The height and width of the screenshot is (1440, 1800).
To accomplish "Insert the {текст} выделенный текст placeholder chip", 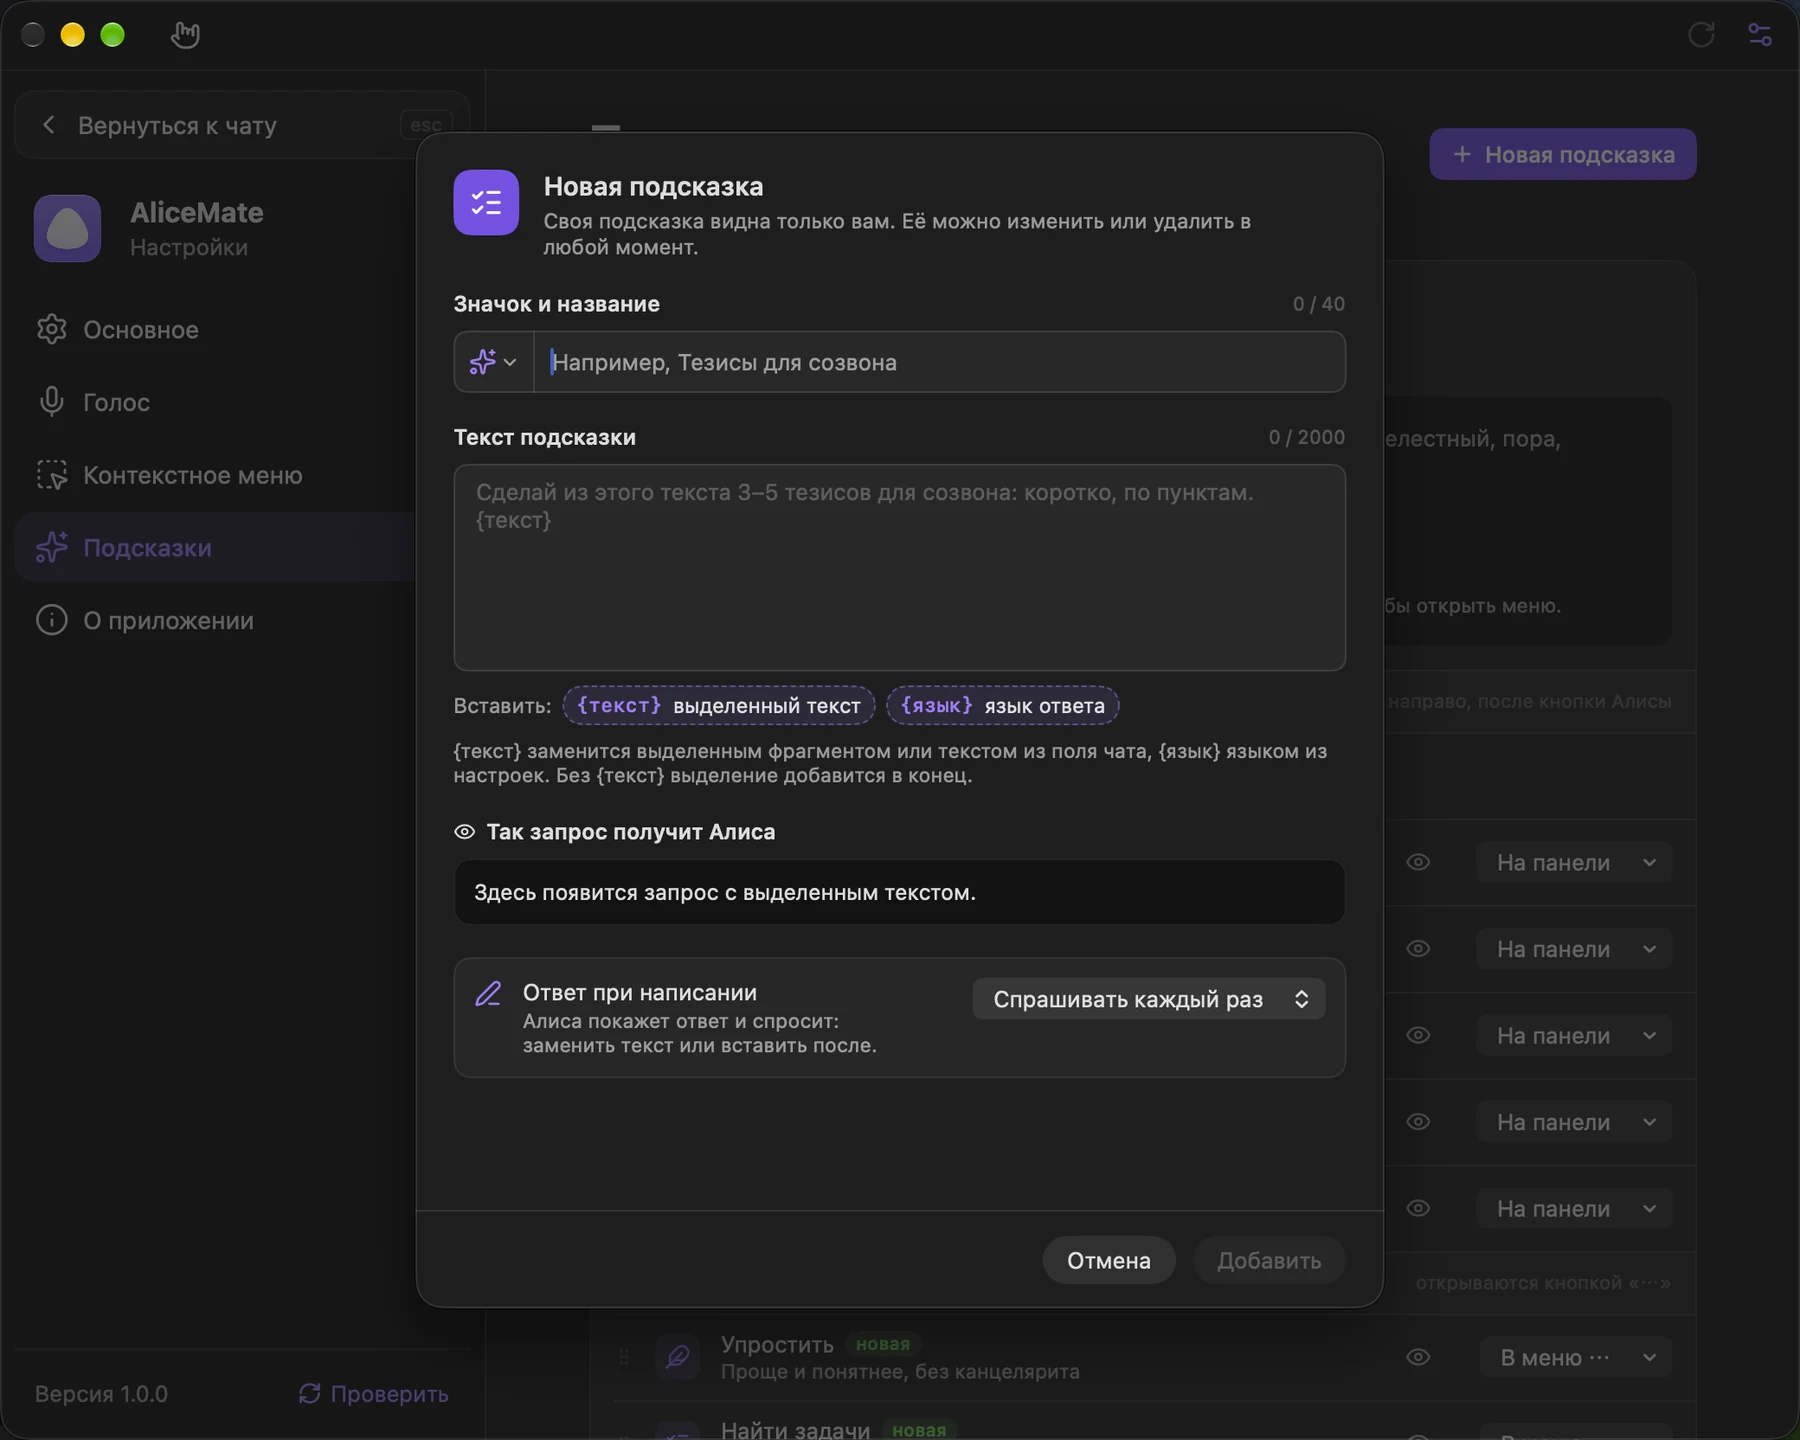I will tap(718, 705).
